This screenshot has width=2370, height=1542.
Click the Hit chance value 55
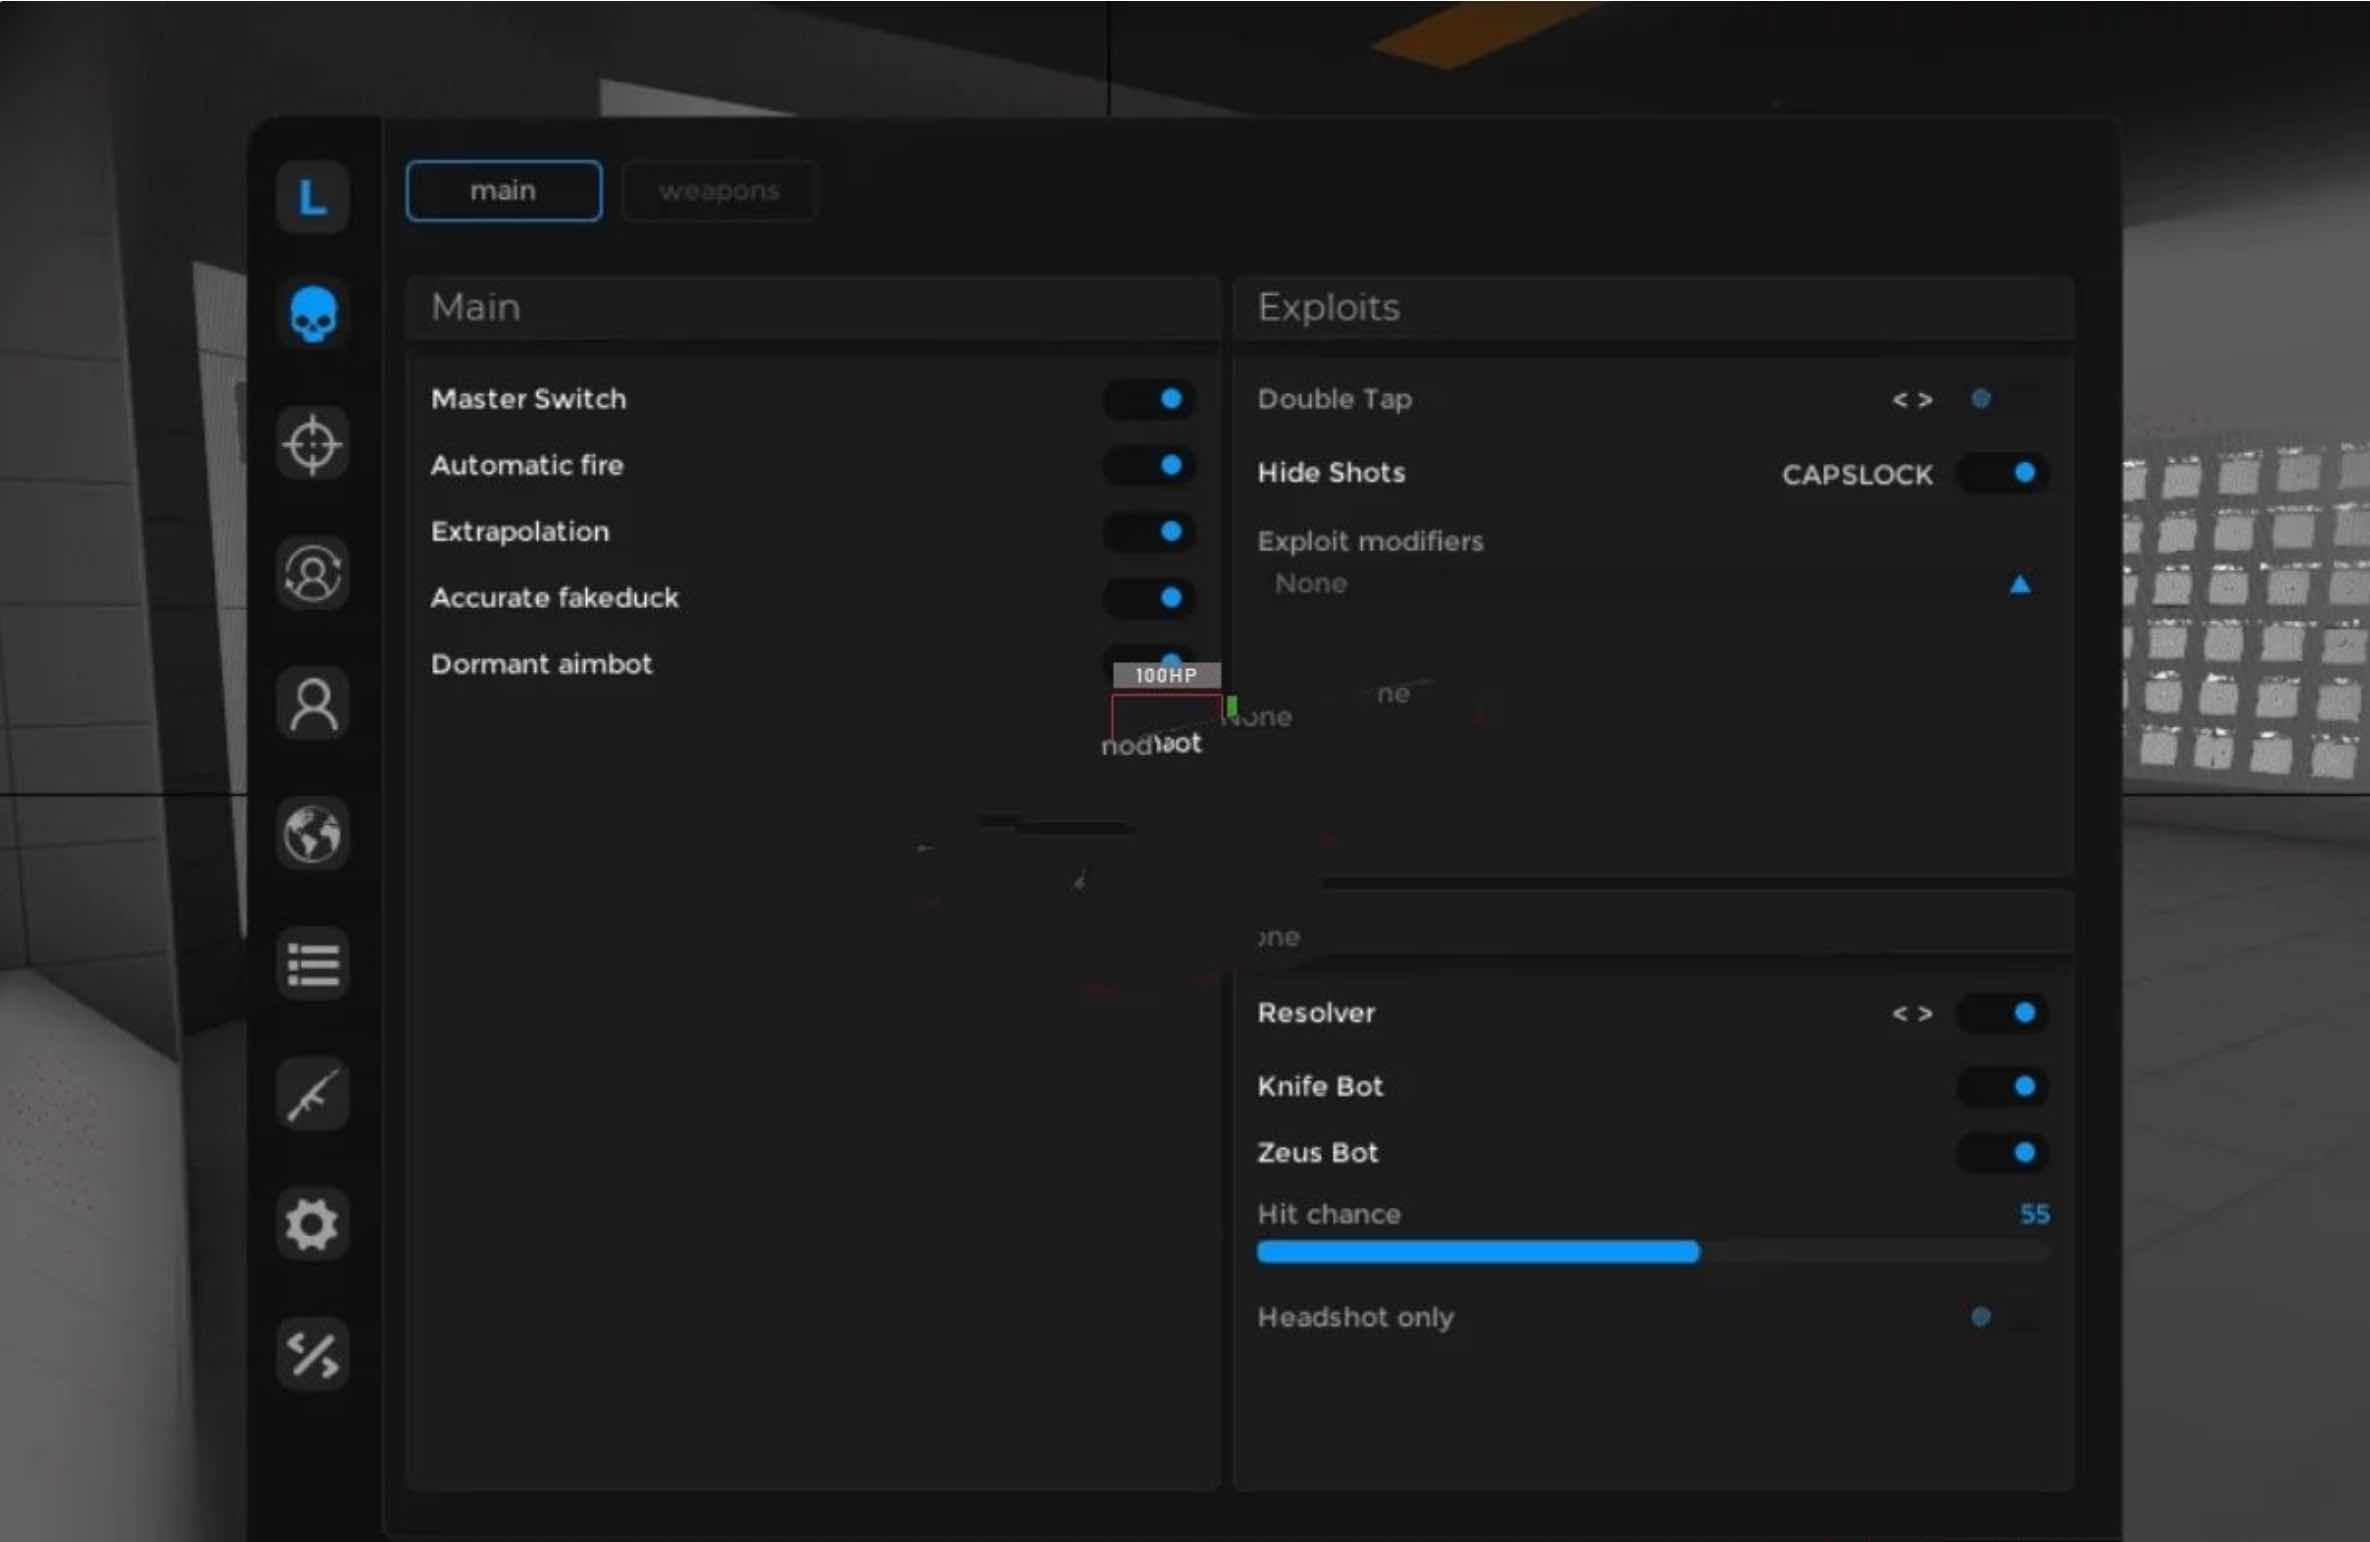[x=2034, y=1214]
